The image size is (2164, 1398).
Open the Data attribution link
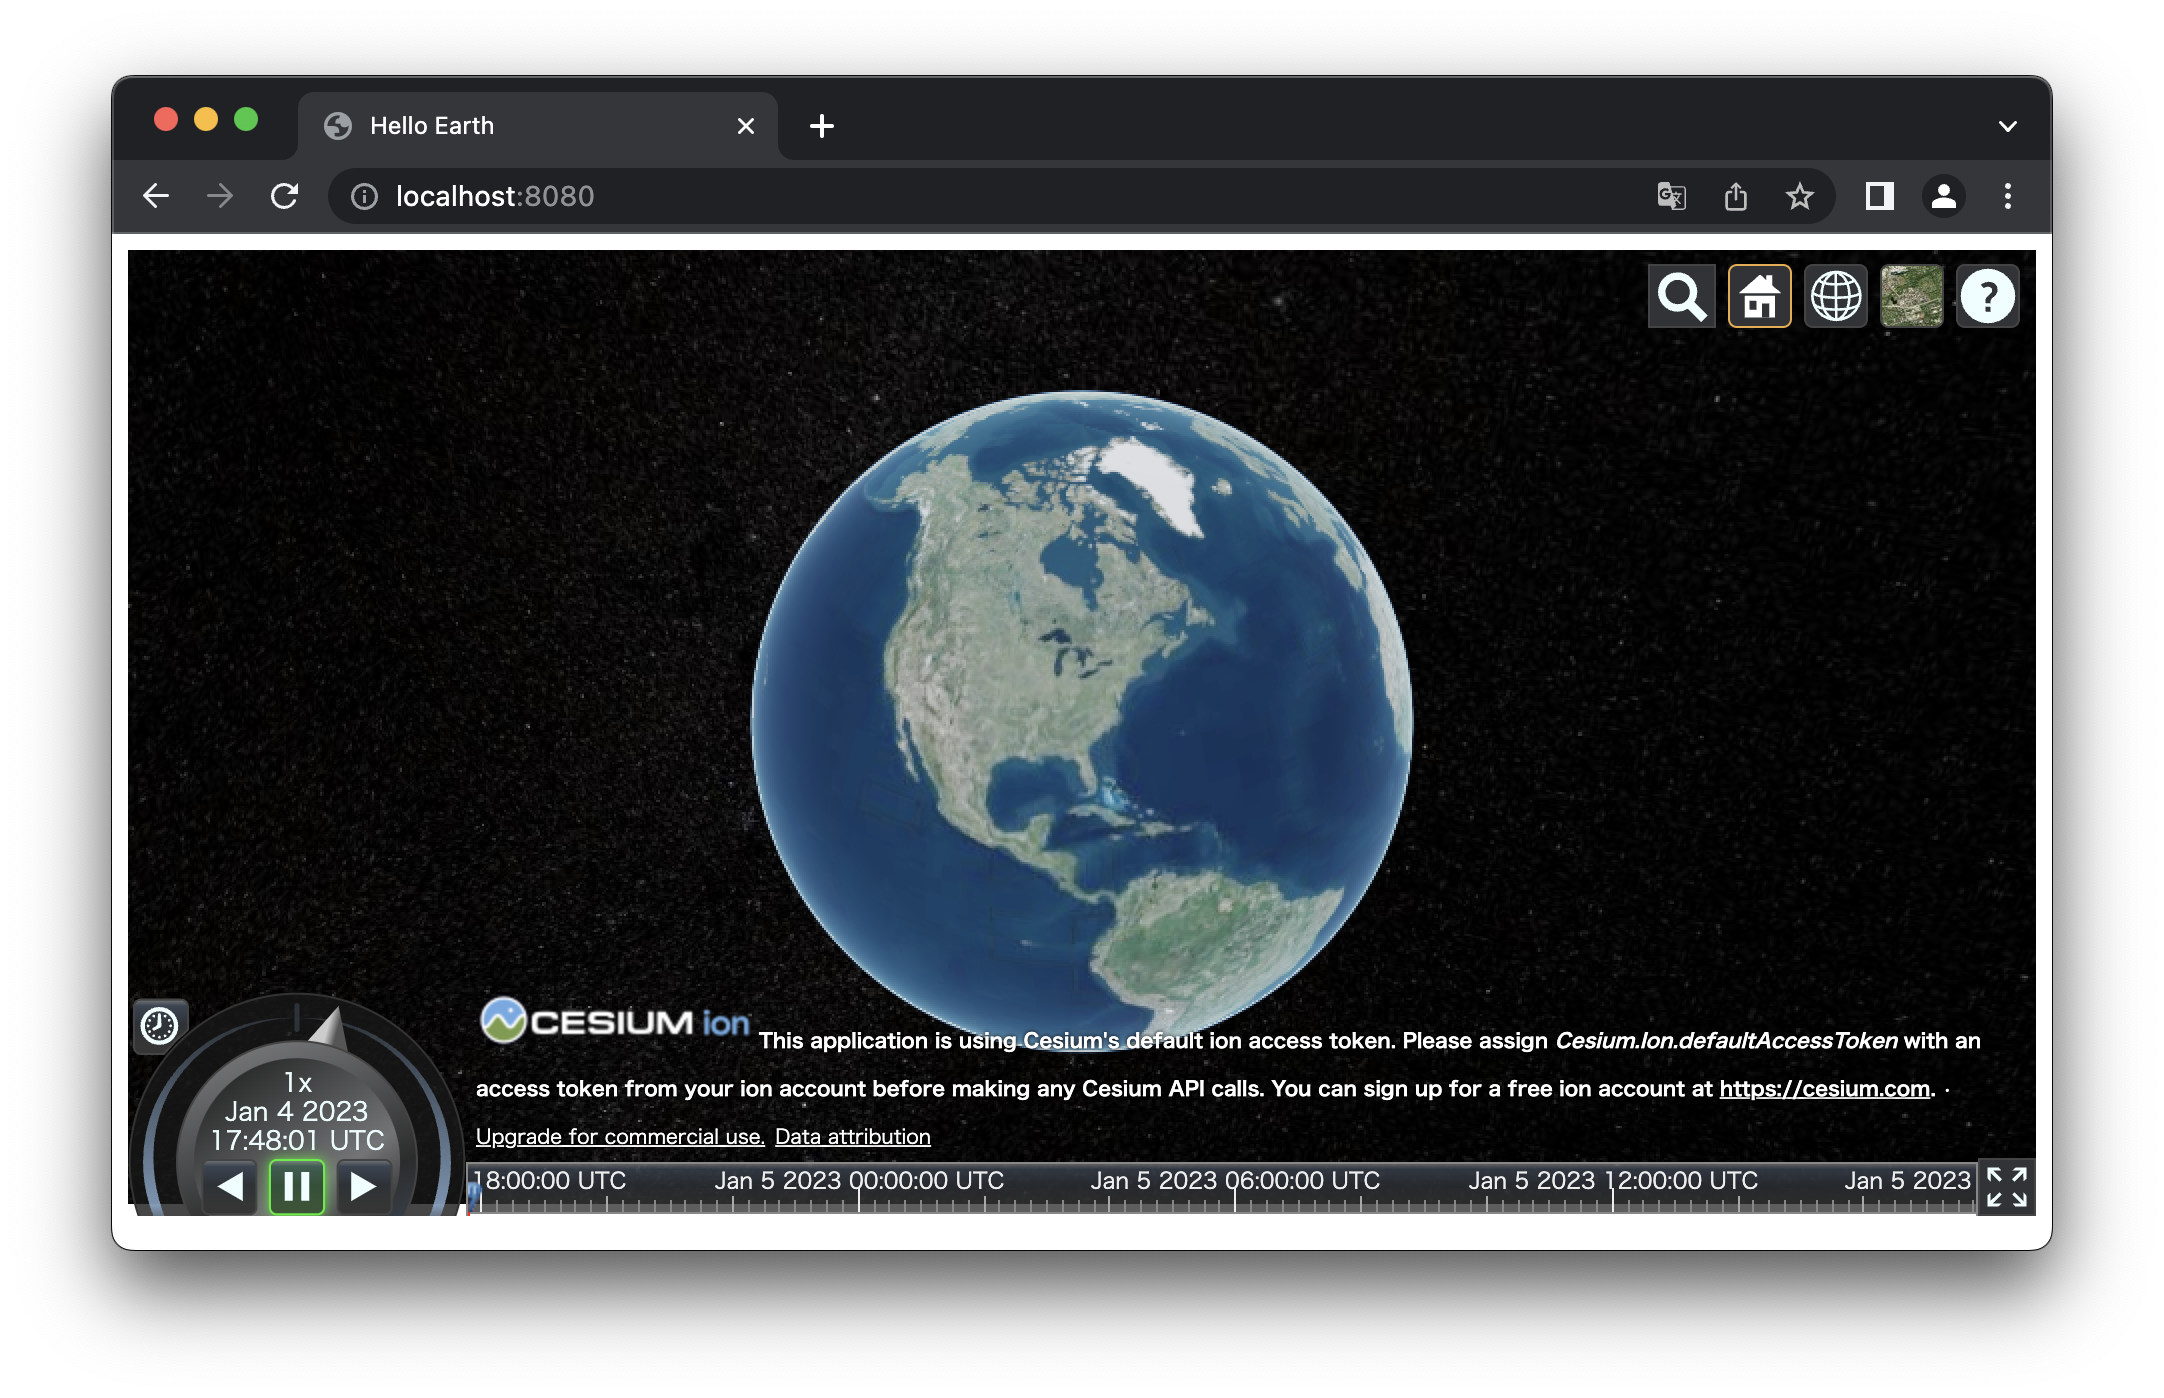click(852, 1137)
